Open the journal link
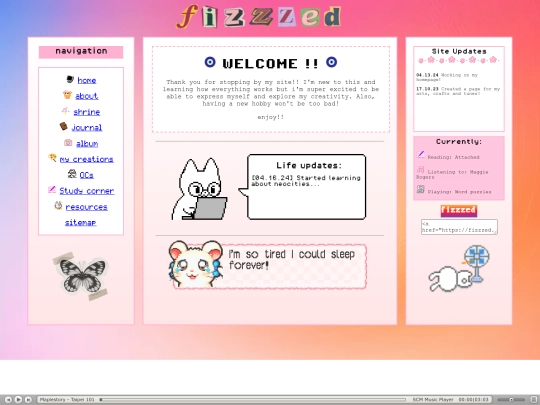Viewport: 540px width, 405px height. click(x=86, y=128)
